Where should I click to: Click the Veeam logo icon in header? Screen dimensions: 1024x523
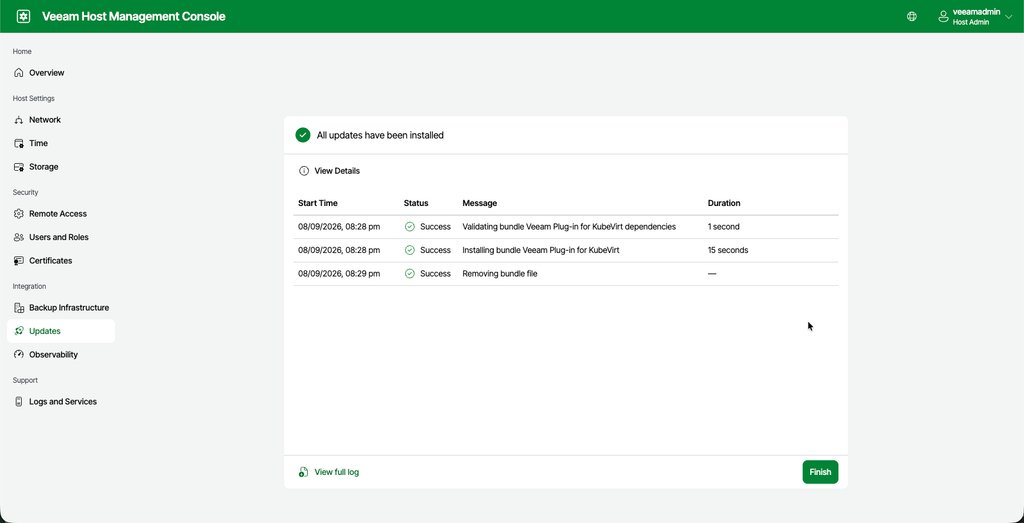click(24, 16)
